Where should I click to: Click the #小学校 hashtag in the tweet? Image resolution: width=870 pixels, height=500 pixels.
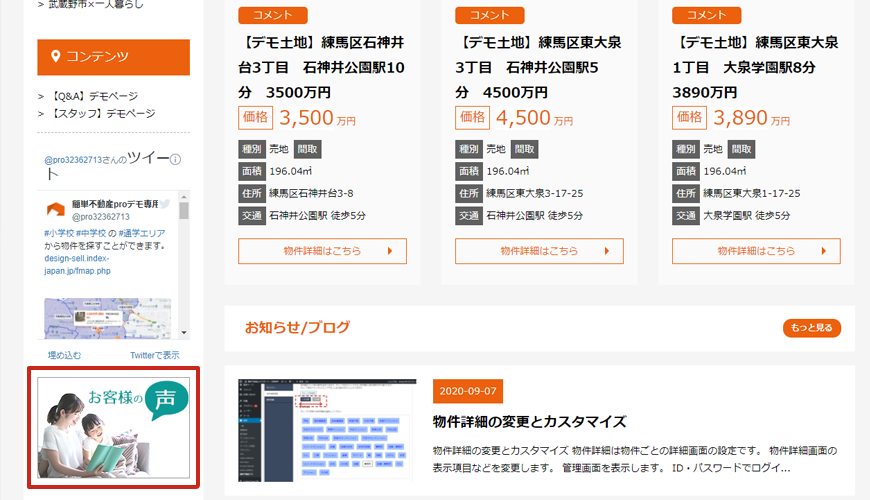[58, 233]
